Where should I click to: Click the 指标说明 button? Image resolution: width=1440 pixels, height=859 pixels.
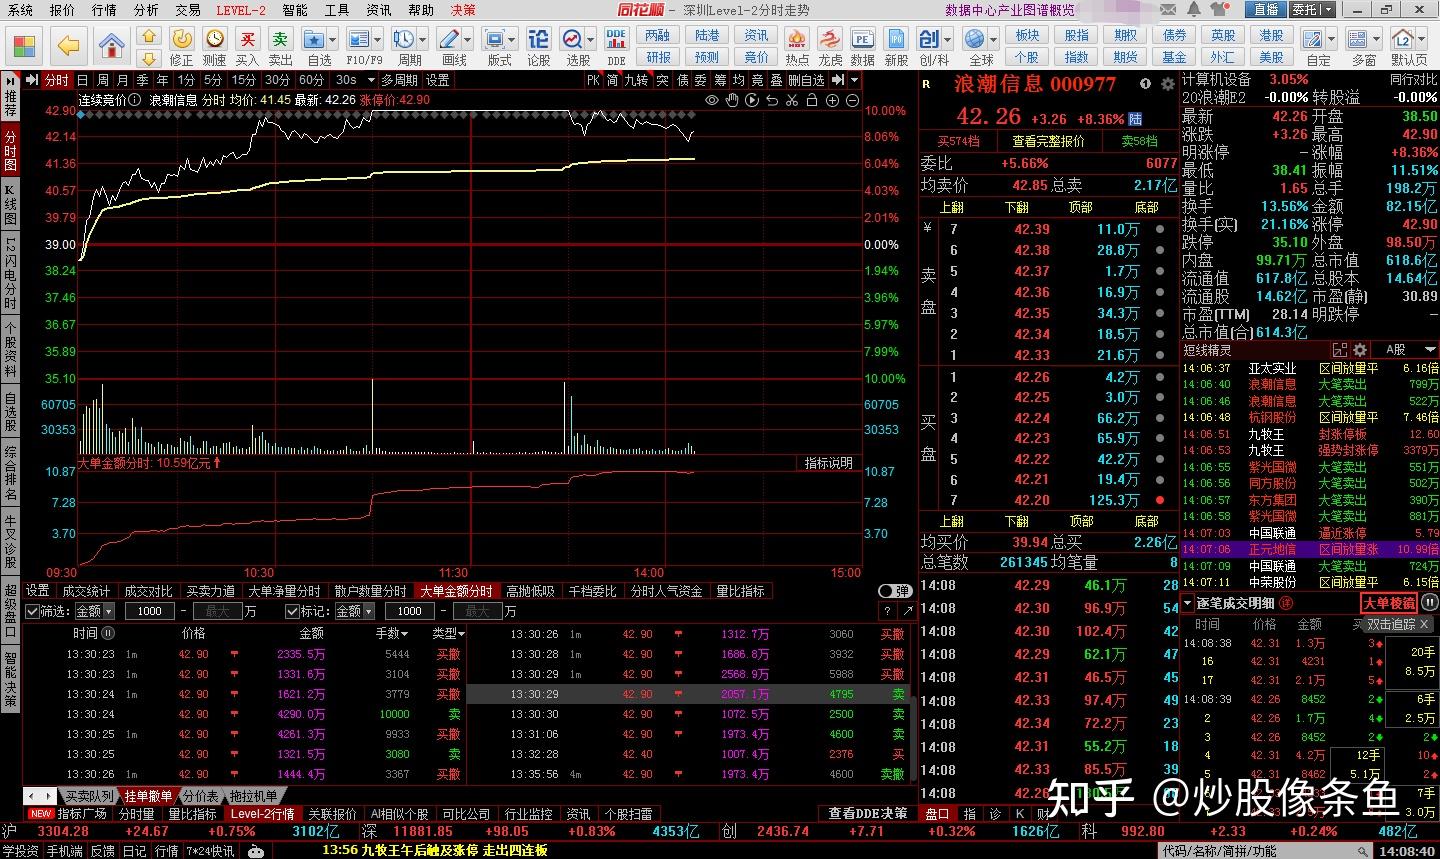(x=829, y=463)
